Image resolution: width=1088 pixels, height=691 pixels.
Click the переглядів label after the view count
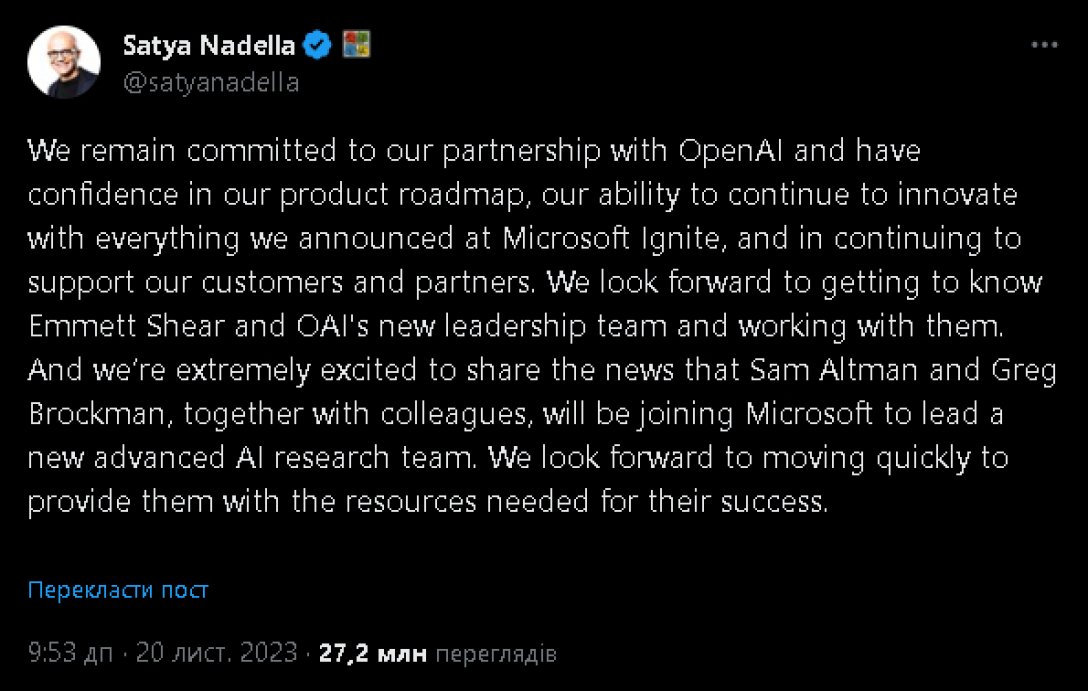(499, 653)
